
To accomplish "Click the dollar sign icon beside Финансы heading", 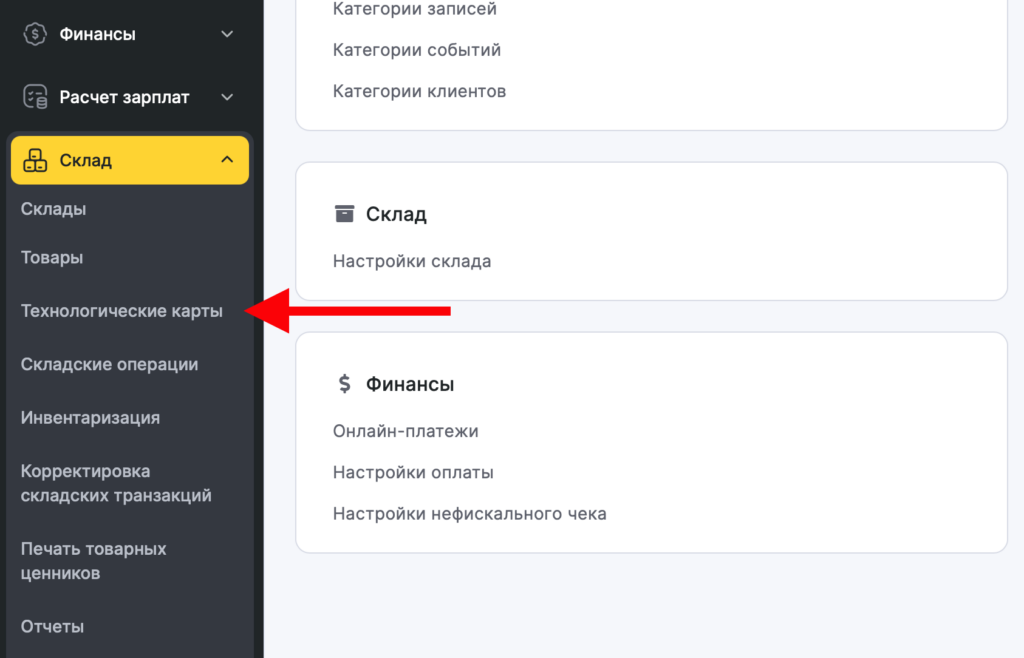I will click(x=345, y=384).
